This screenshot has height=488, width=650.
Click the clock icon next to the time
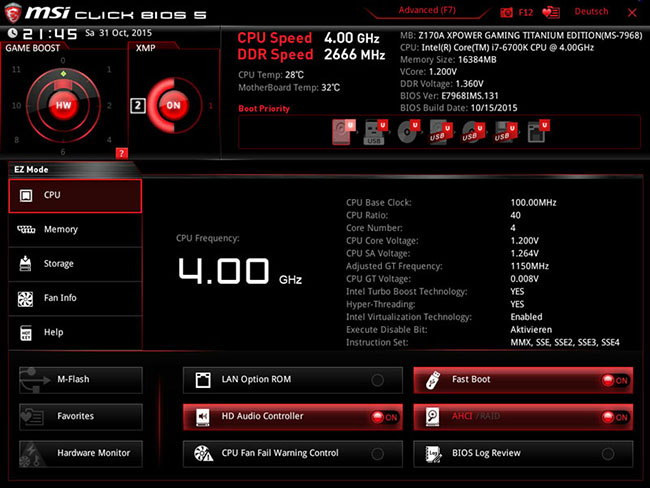(12, 33)
